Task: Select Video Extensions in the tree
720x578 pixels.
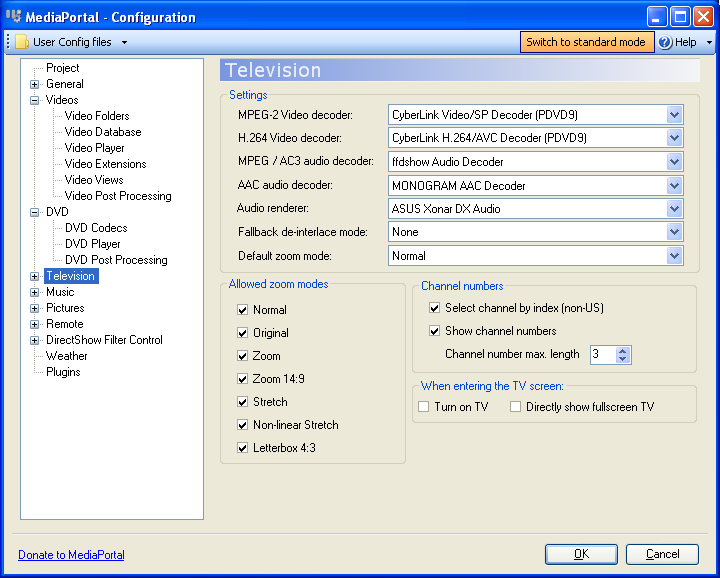Action: pyautogui.click(x=106, y=164)
